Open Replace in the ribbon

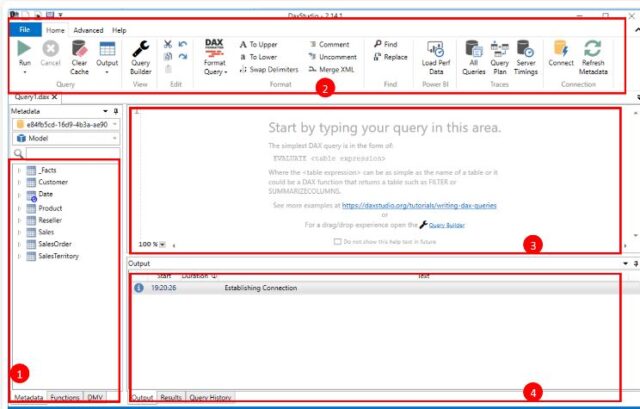[391, 57]
